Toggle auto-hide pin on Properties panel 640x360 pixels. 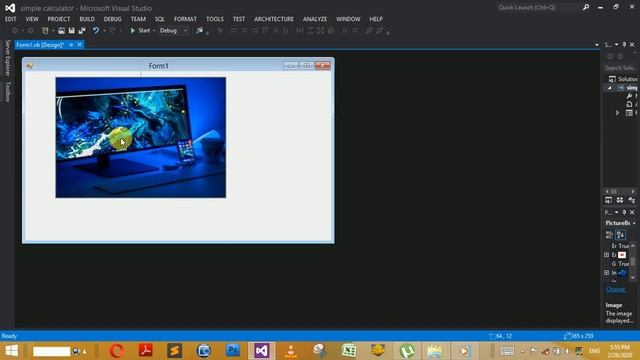click(x=624, y=212)
